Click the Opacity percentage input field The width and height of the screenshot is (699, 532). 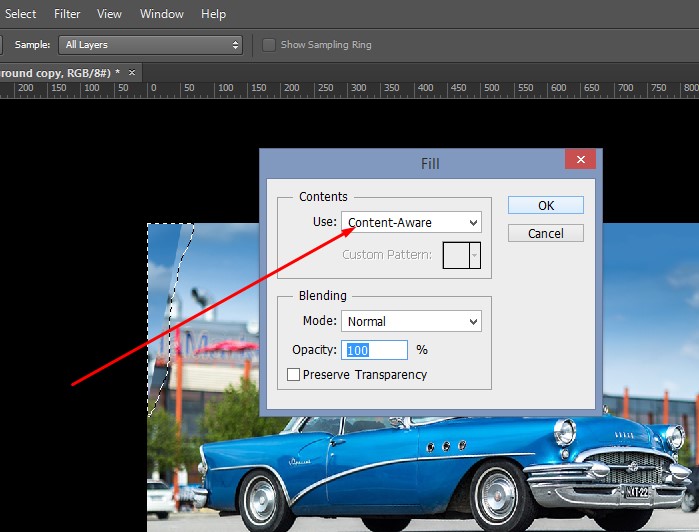(376, 350)
